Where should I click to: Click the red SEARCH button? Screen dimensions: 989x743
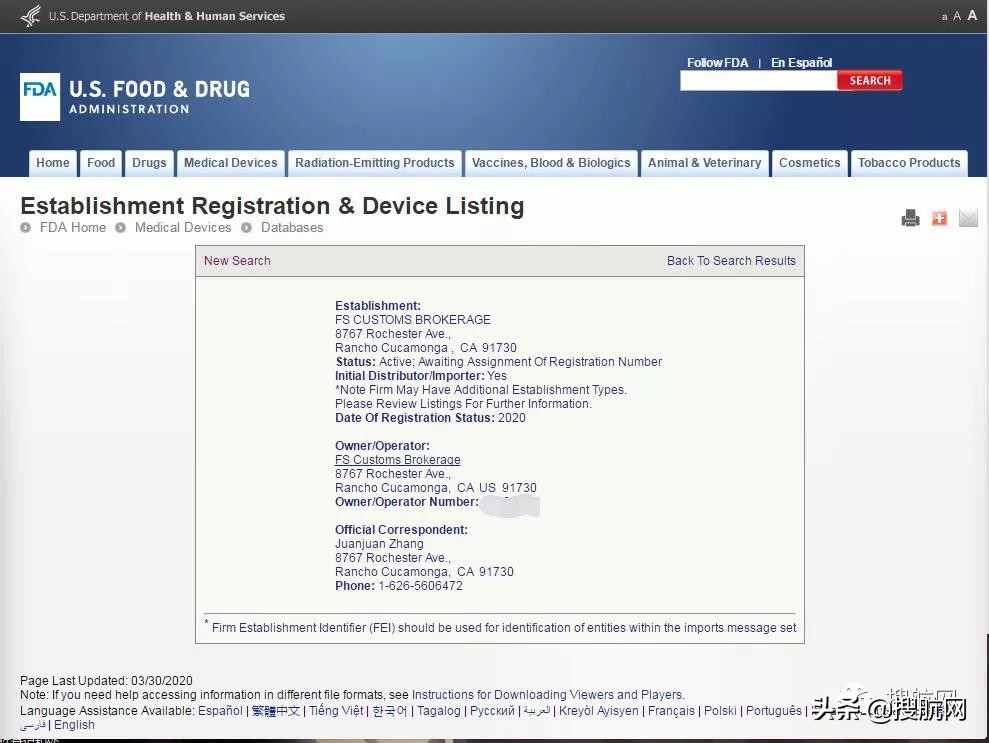pos(870,80)
